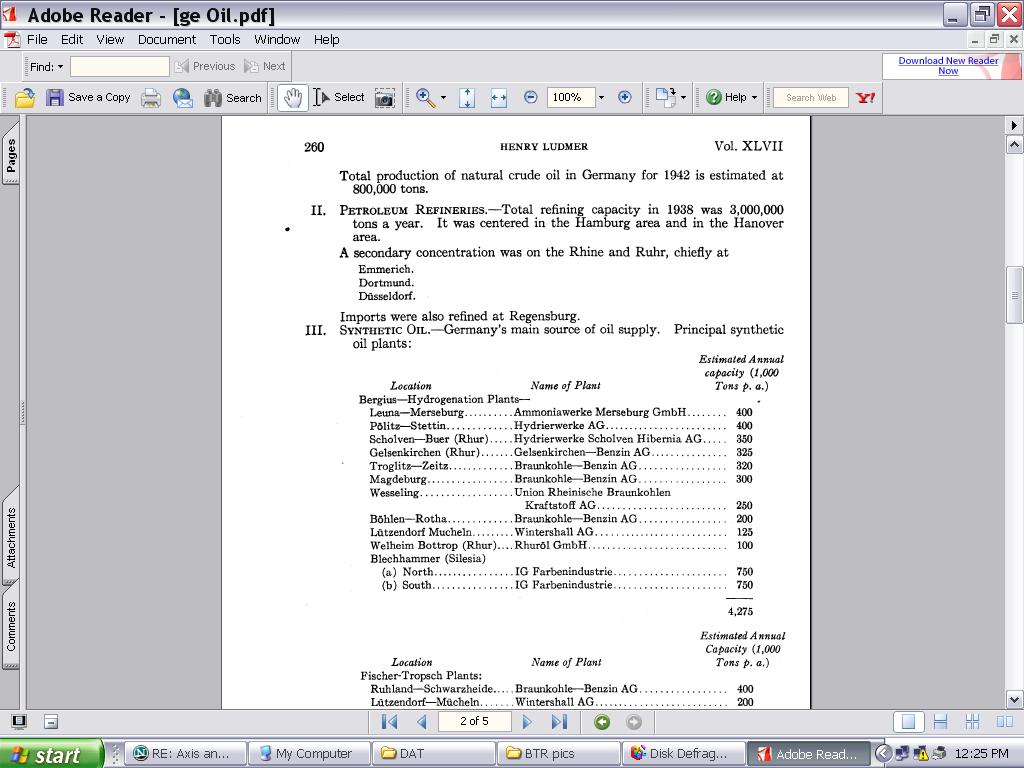1024x768 pixels.
Task: Click the Find text input box
Action: click(x=120, y=67)
